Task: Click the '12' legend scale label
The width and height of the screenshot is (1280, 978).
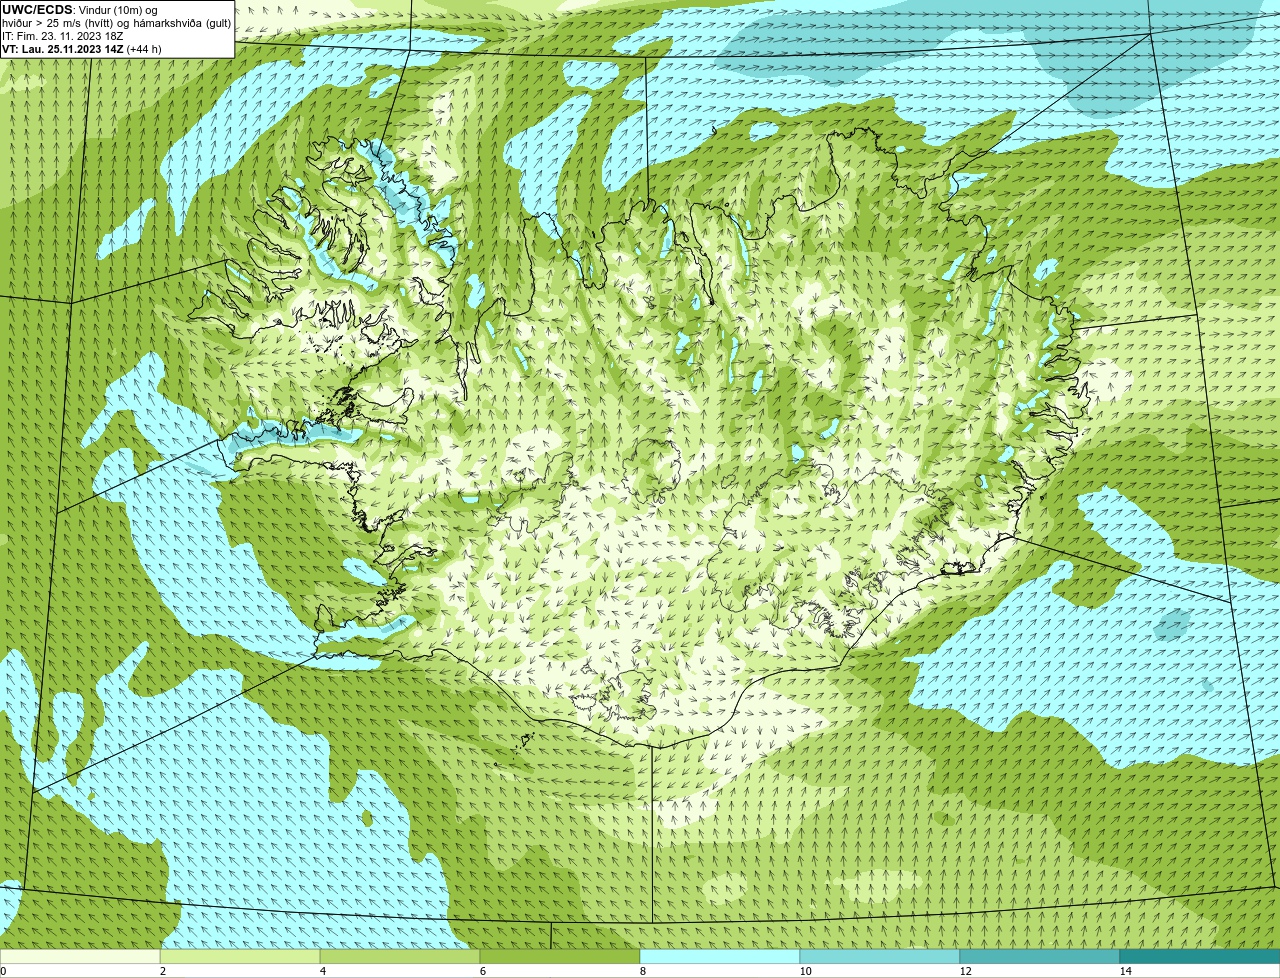Action: tap(965, 971)
